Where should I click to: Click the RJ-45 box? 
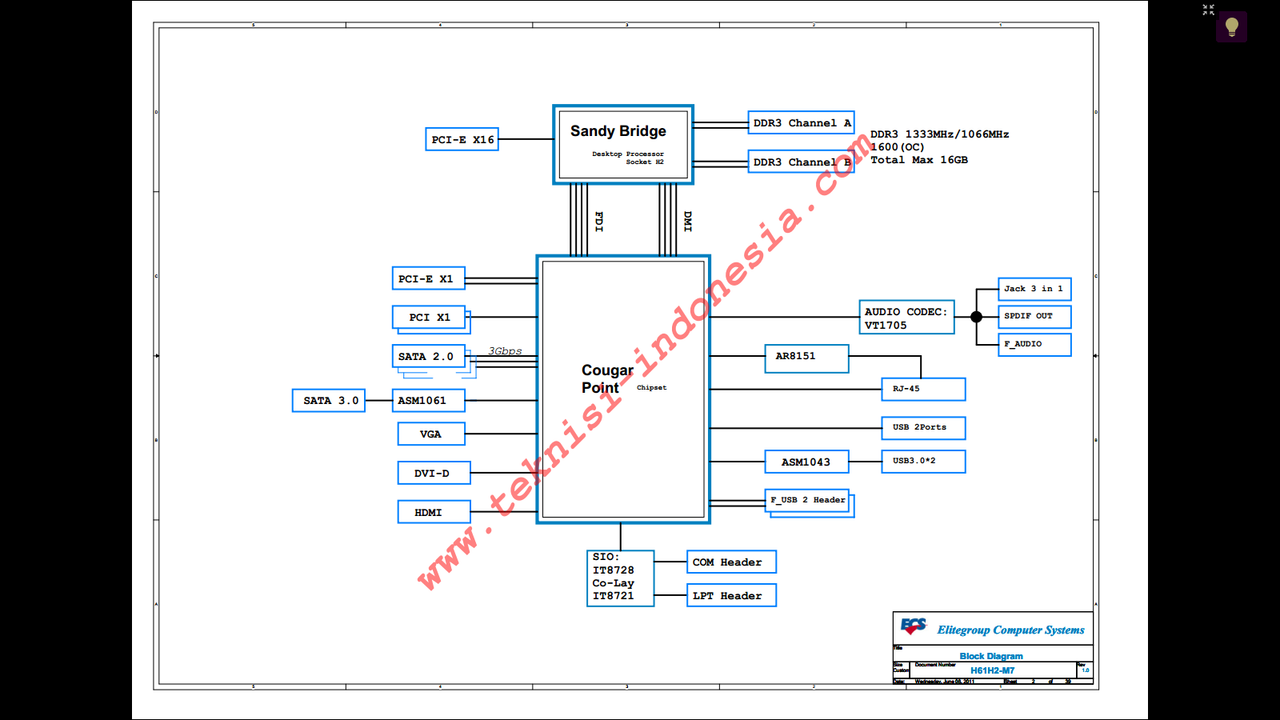pyautogui.click(x=923, y=389)
